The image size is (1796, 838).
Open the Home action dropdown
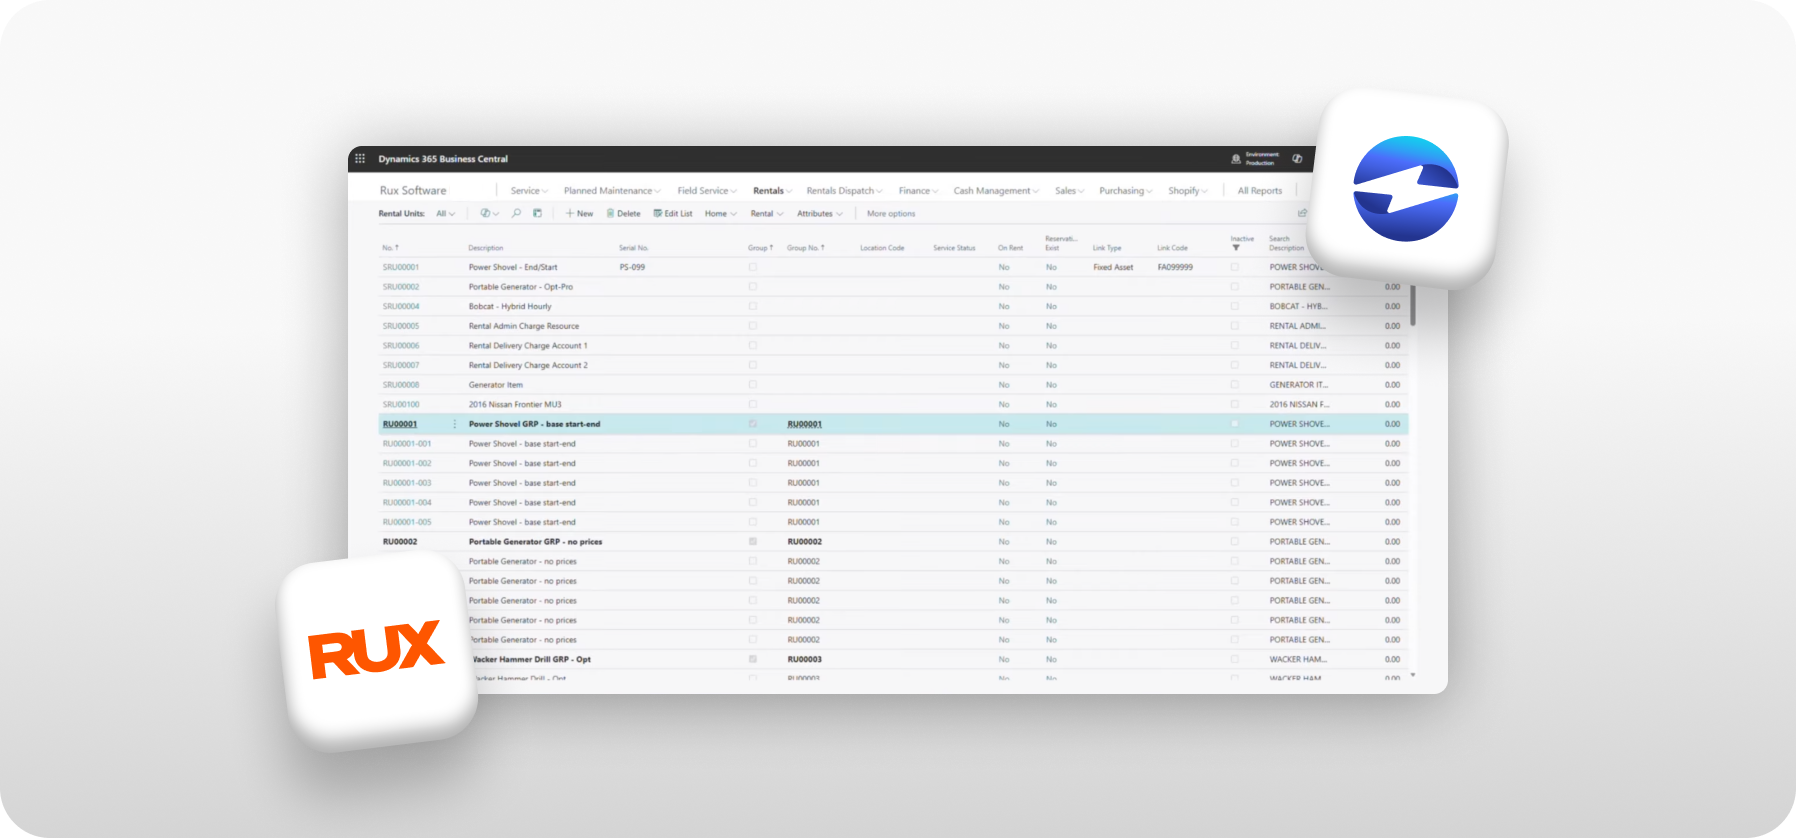pyautogui.click(x=720, y=213)
